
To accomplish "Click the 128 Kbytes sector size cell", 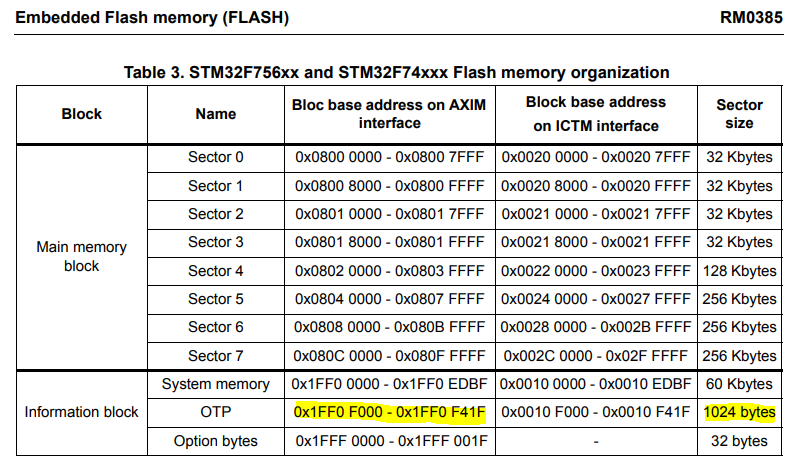I will click(x=739, y=271).
